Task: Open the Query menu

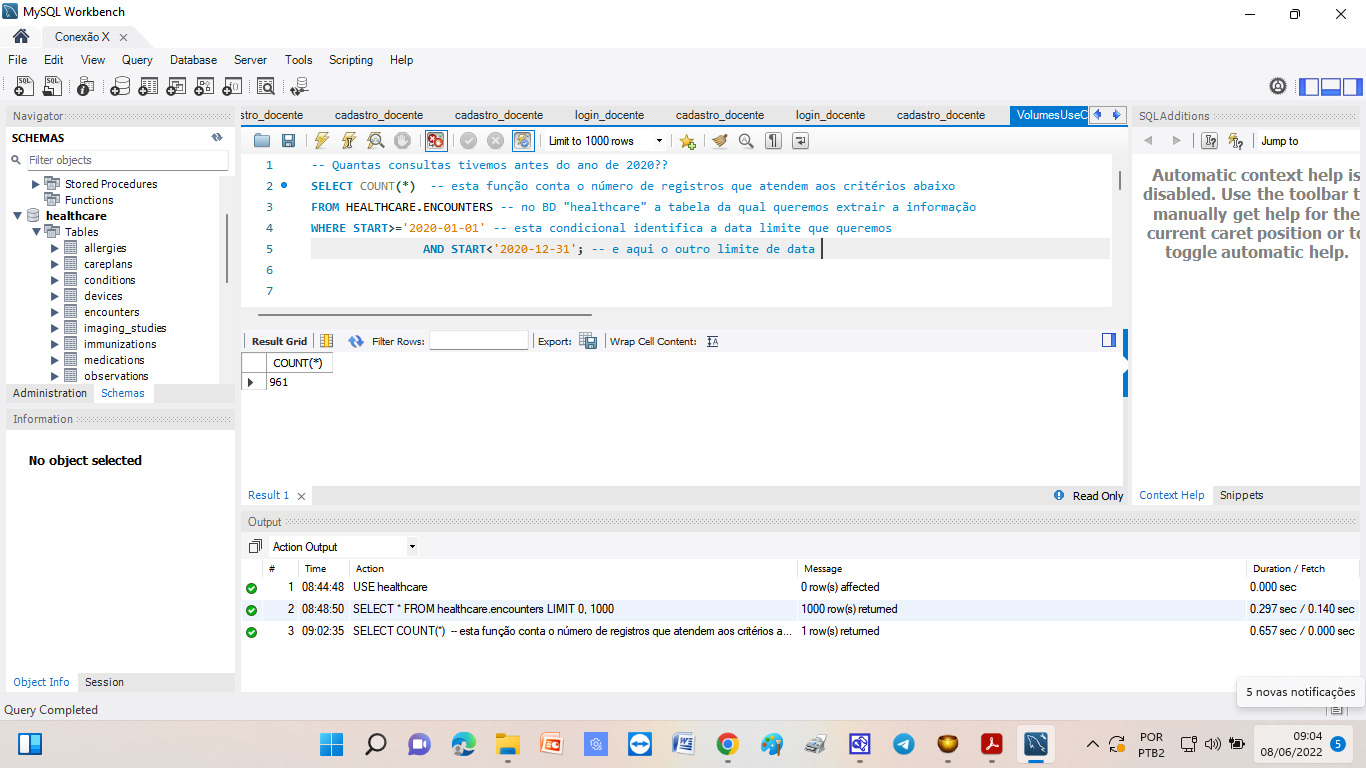Action: coord(137,60)
